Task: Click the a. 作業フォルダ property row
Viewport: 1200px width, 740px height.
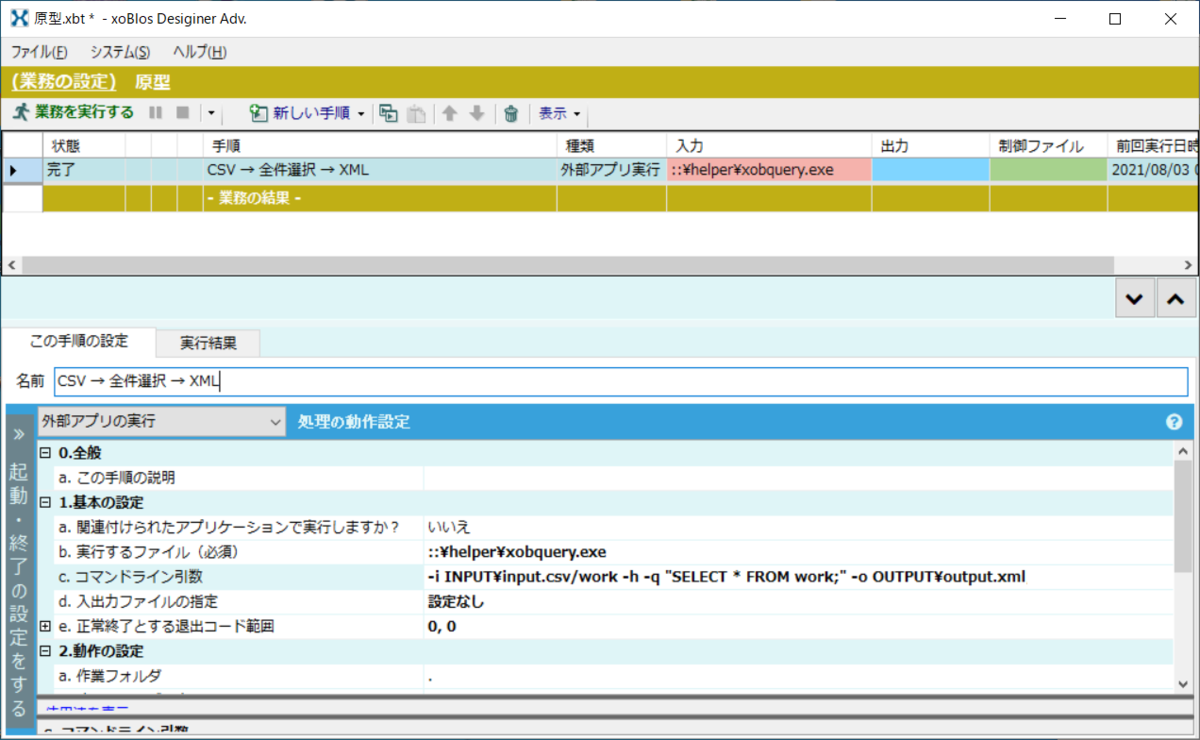Action: click(613, 676)
